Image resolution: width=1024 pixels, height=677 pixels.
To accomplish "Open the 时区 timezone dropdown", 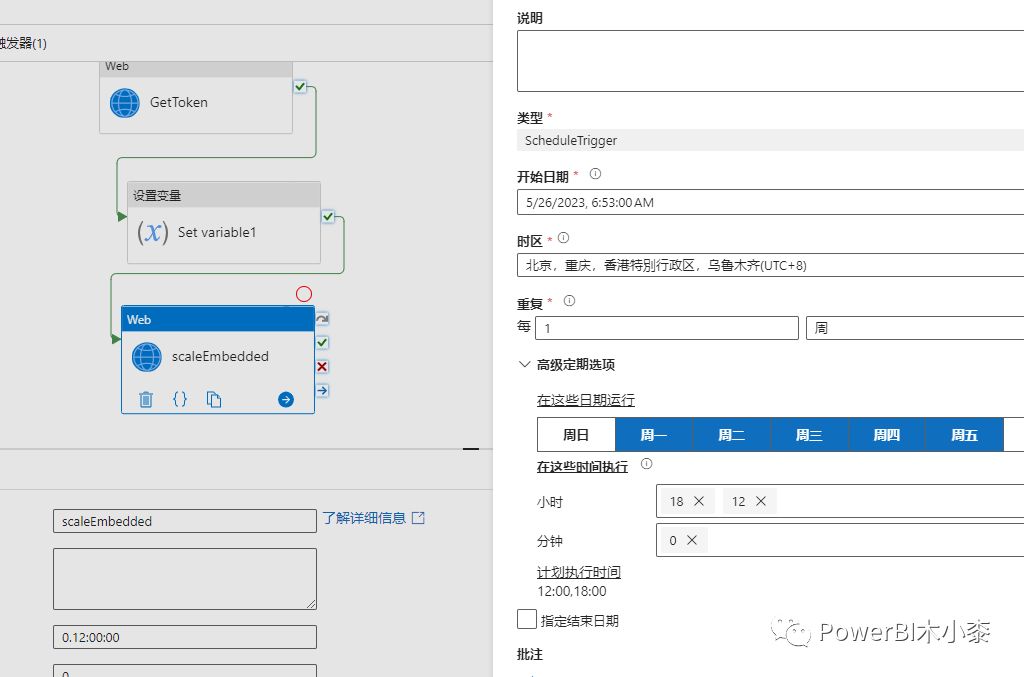I will pos(771,265).
